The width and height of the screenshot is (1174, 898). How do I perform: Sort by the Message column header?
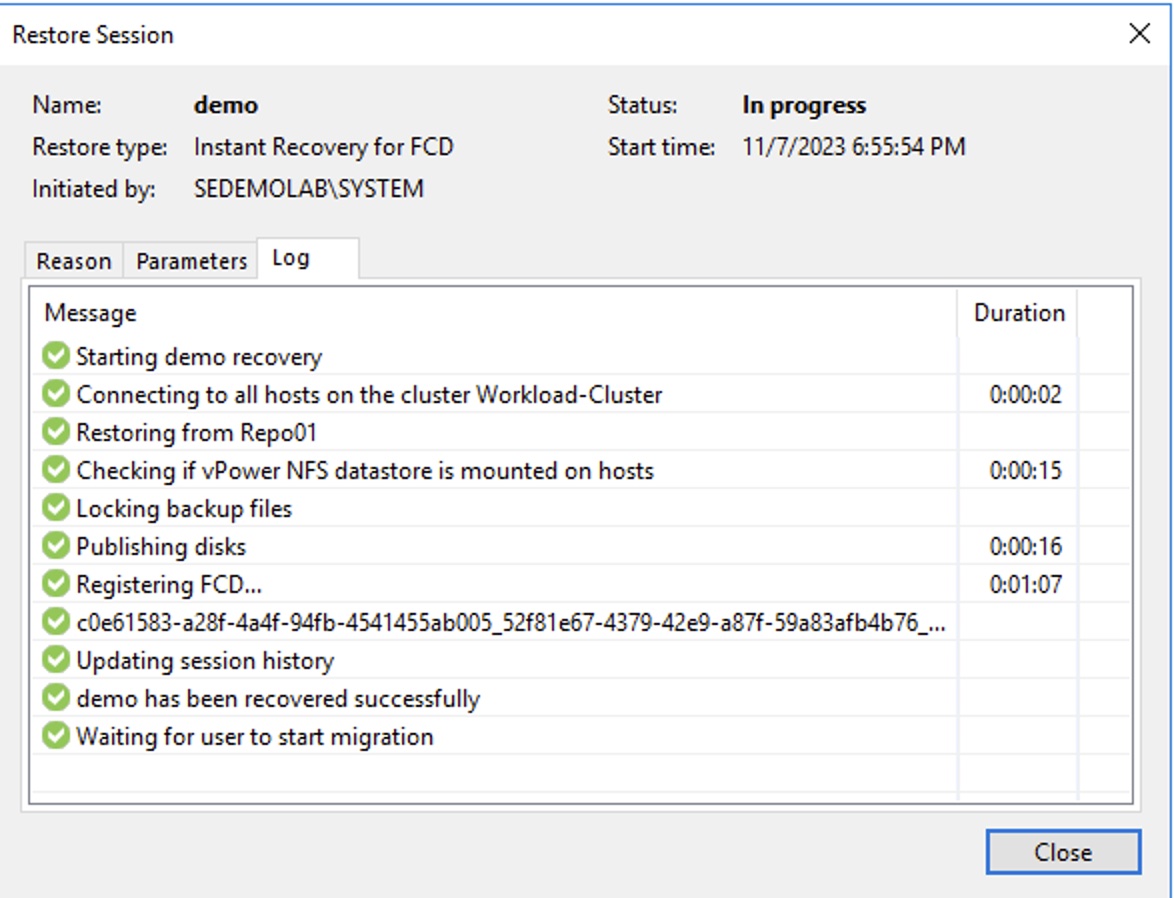click(x=90, y=313)
